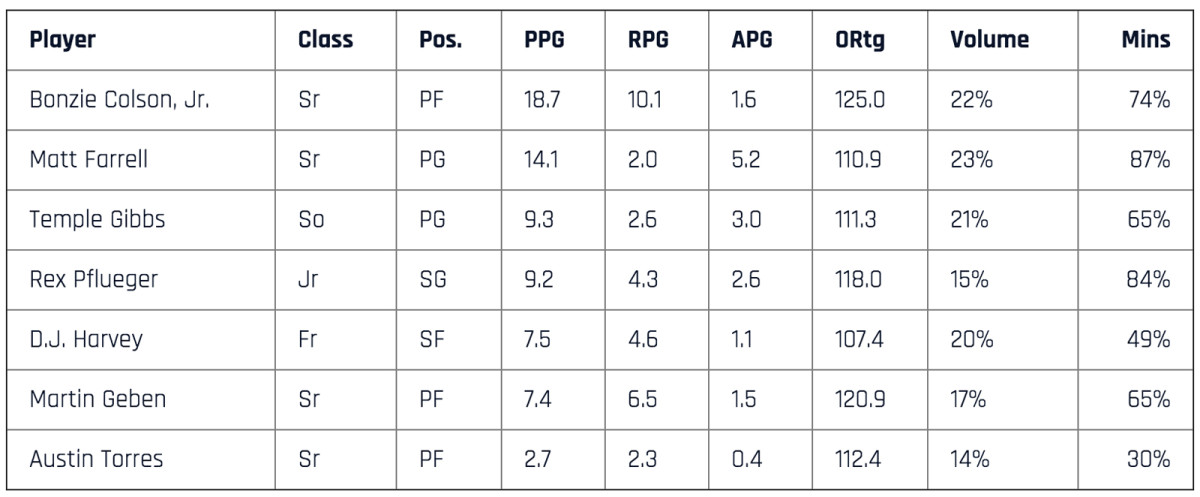Select Rex Pflueger in the table
Image resolution: width=1200 pixels, height=497 pixels.
94,280
